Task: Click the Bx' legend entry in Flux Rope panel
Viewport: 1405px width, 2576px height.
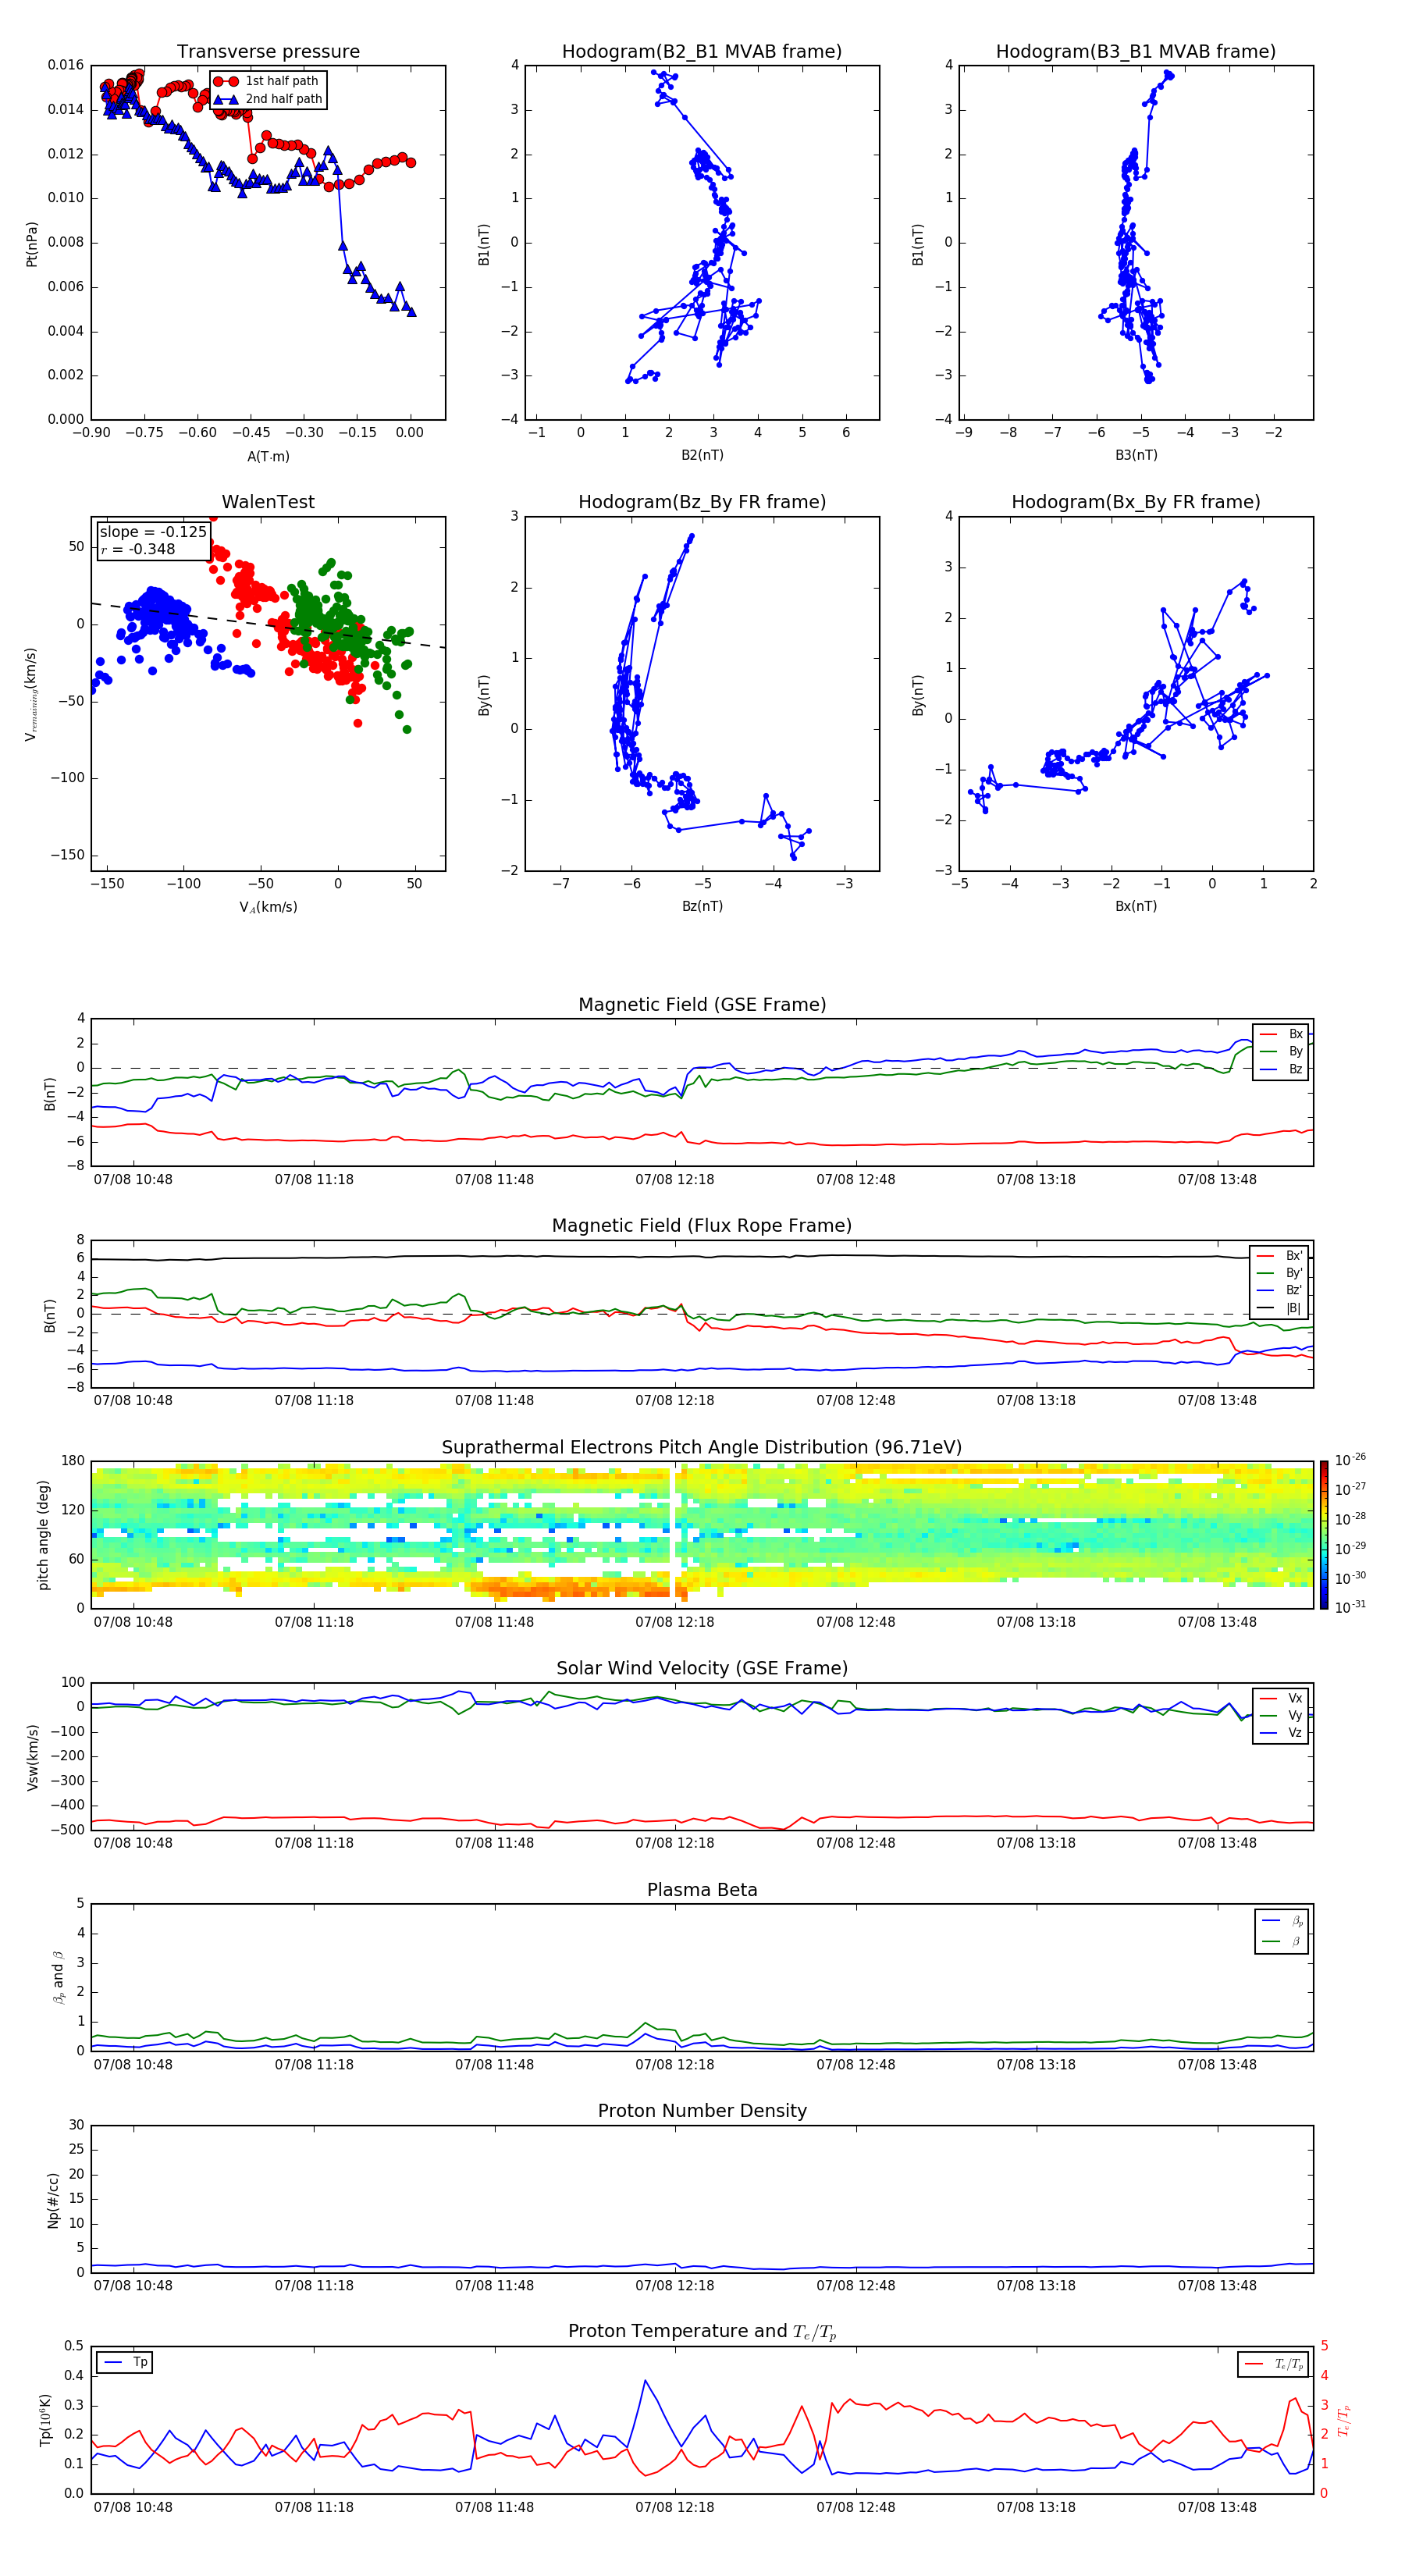Action: point(1280,1256)
